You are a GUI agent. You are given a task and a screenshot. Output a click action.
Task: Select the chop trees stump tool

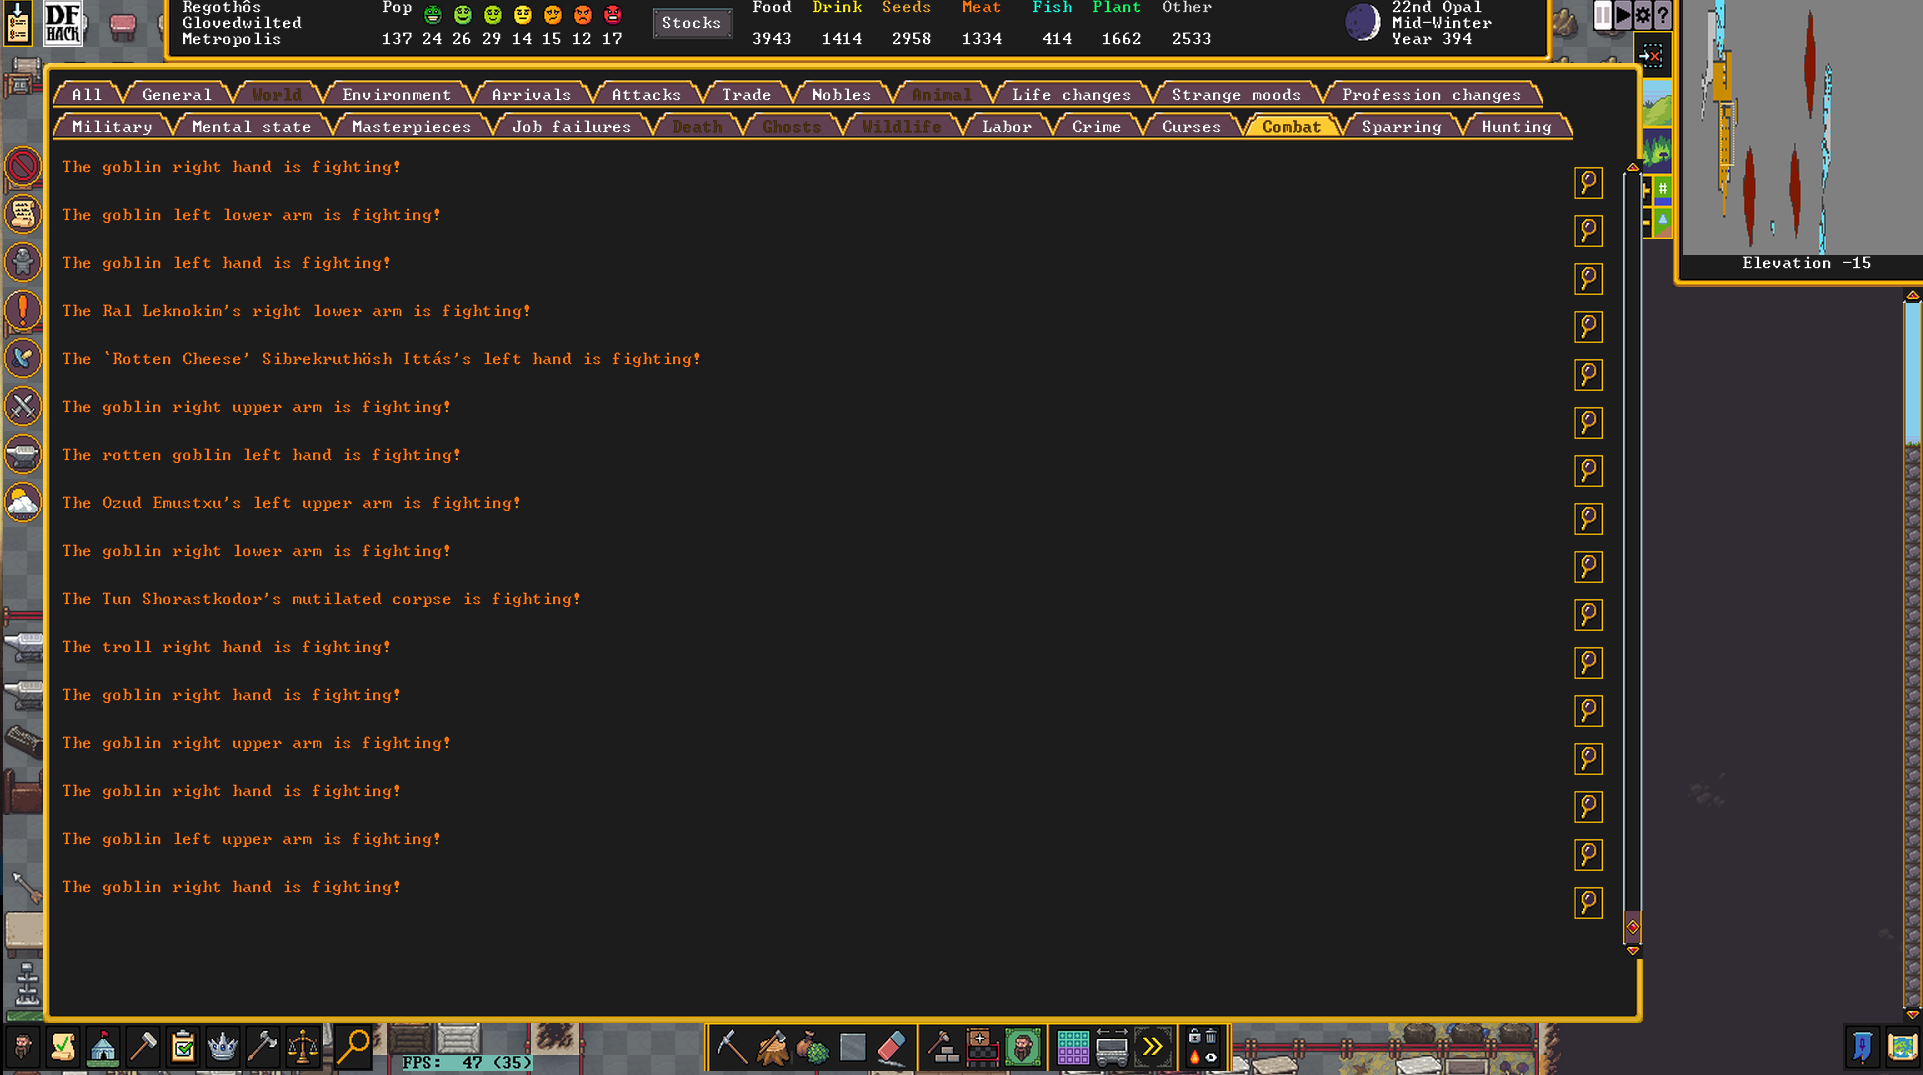tap(772, 1047)
